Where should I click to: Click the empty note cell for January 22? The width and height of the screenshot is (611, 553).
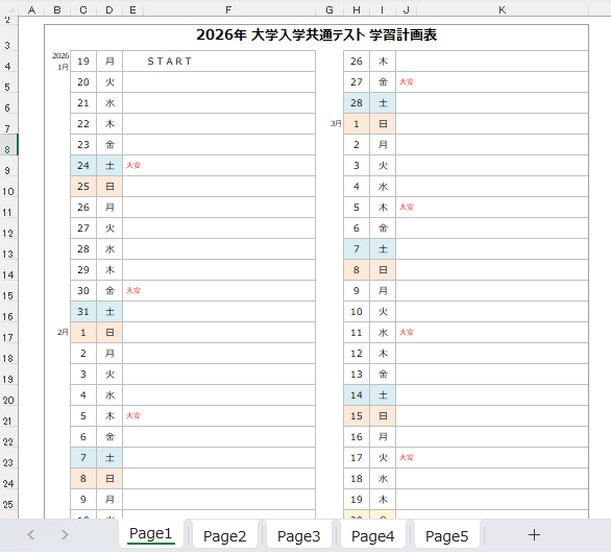point(219,124)
